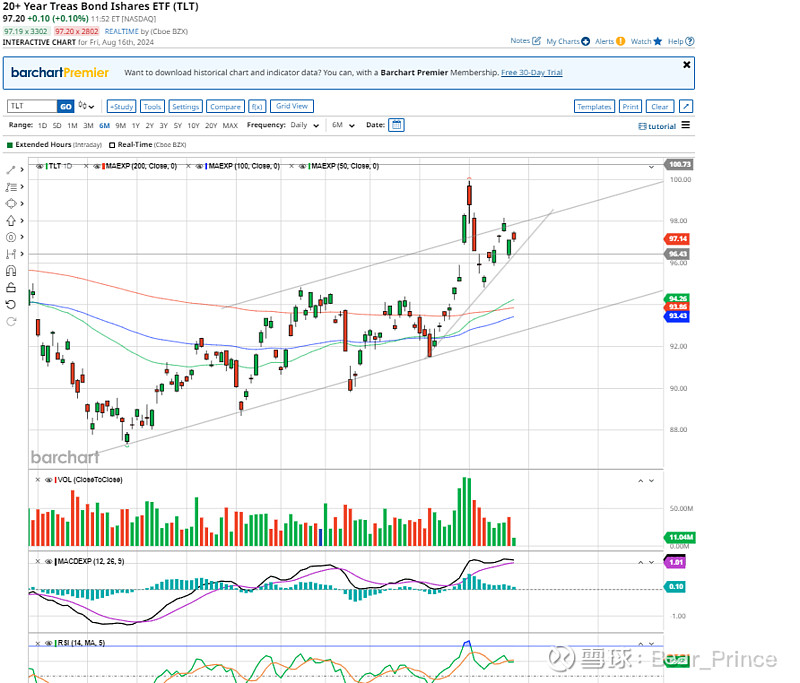Viewport: 800px width, 683px height.
Task: Hide the MAEXP 200 moving average
Action: click(97, 166)
